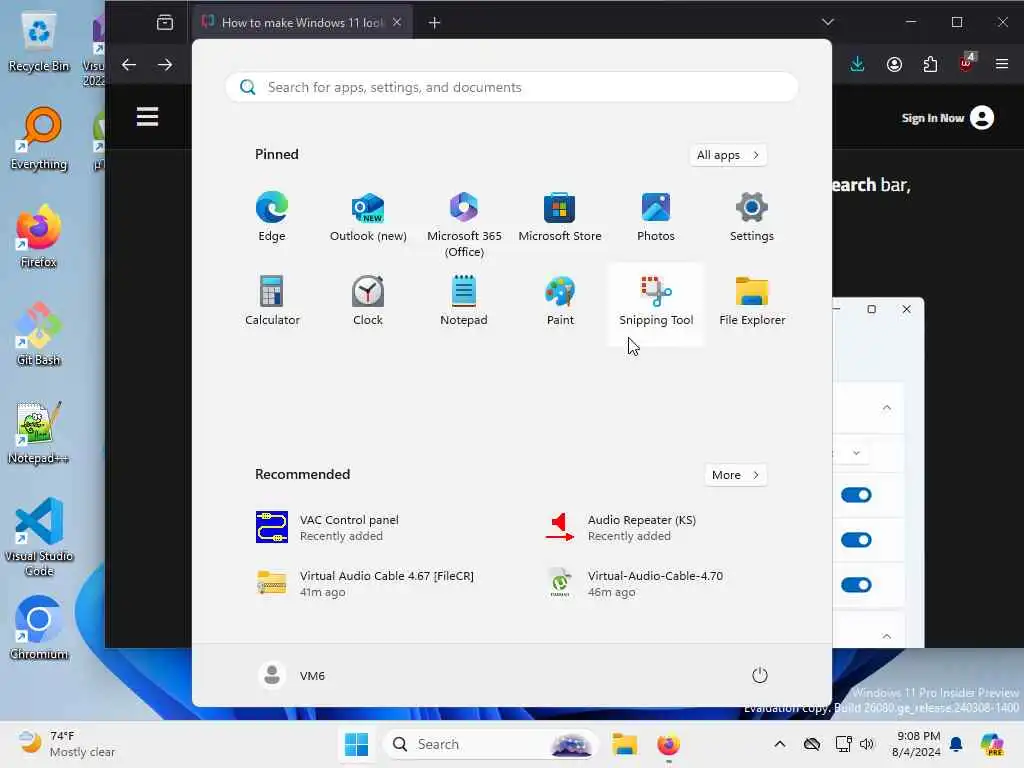Image resolution: width=1024 pixels, height=768 pixels.
Task: Click the taskbar Search box
Action: [x=490, y=744]
